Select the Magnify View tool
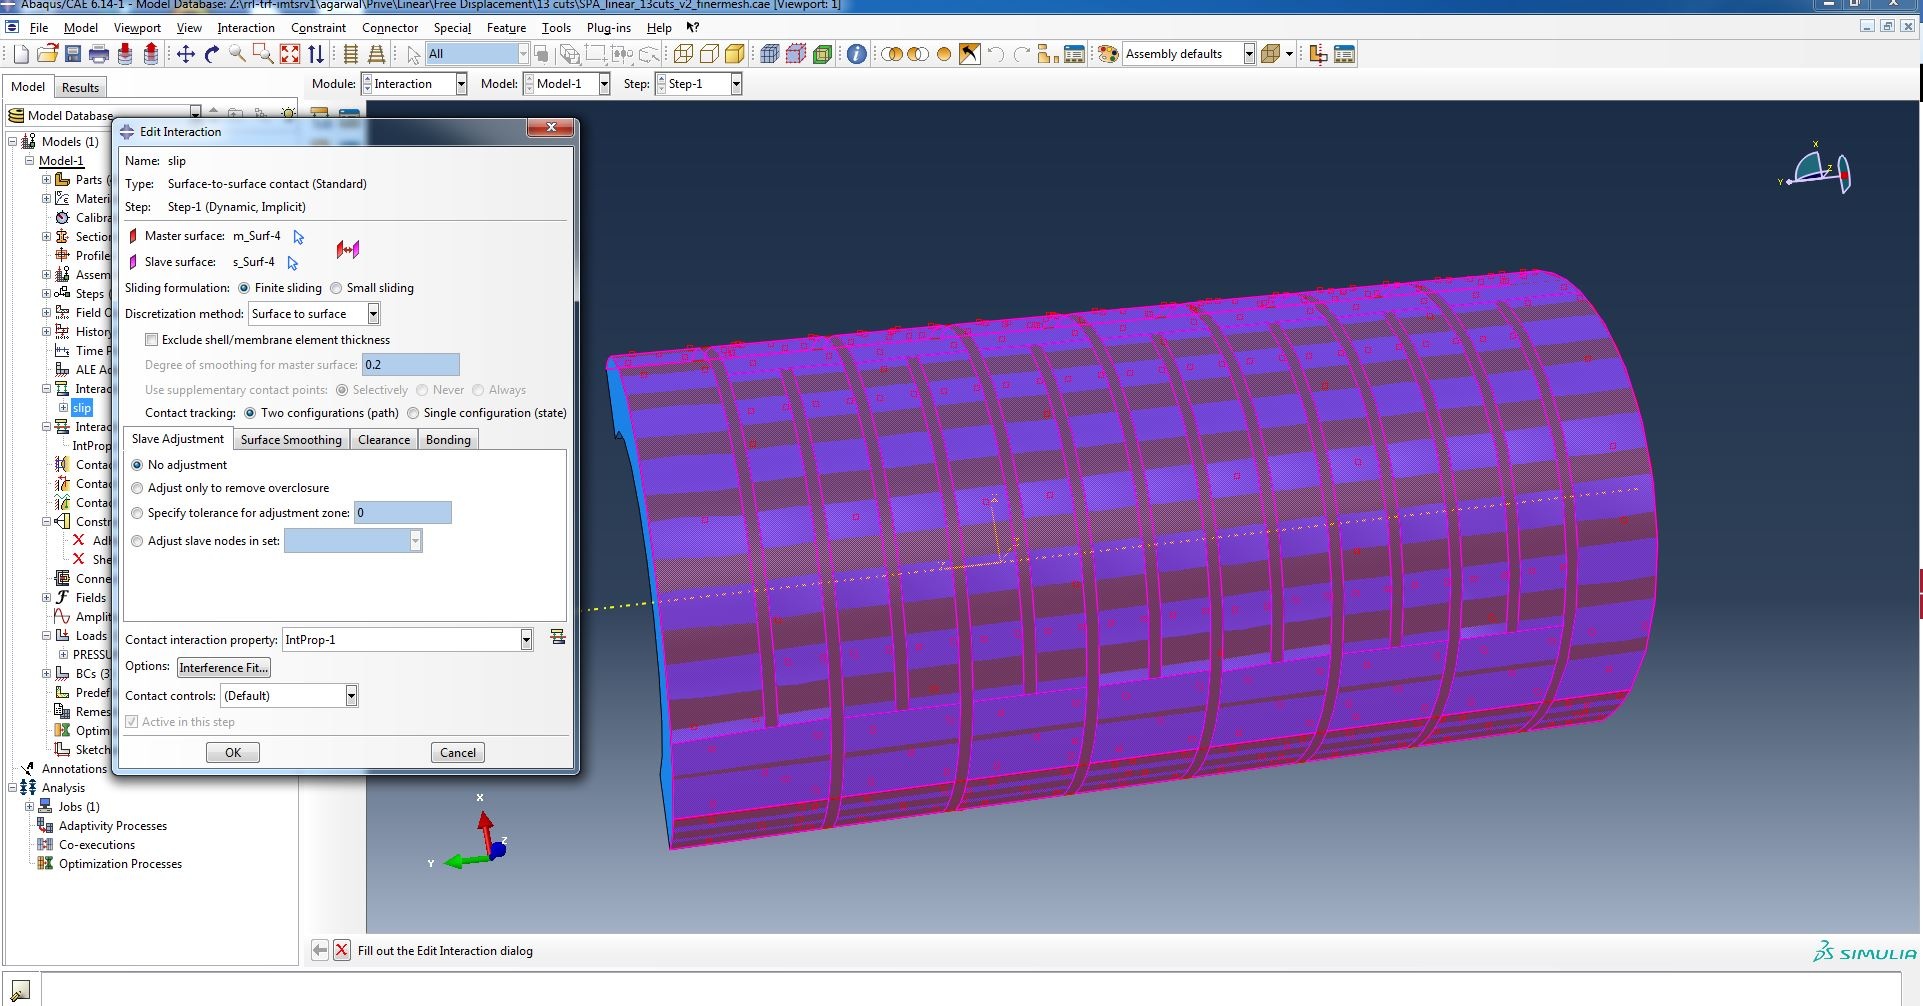This screenshot has width=1923, height=1006. tap(238, 54)
